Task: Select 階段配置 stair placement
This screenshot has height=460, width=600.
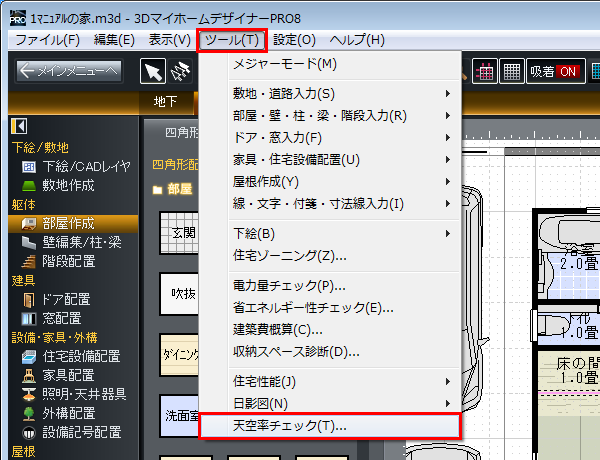Action: click(x=69, y=261)
